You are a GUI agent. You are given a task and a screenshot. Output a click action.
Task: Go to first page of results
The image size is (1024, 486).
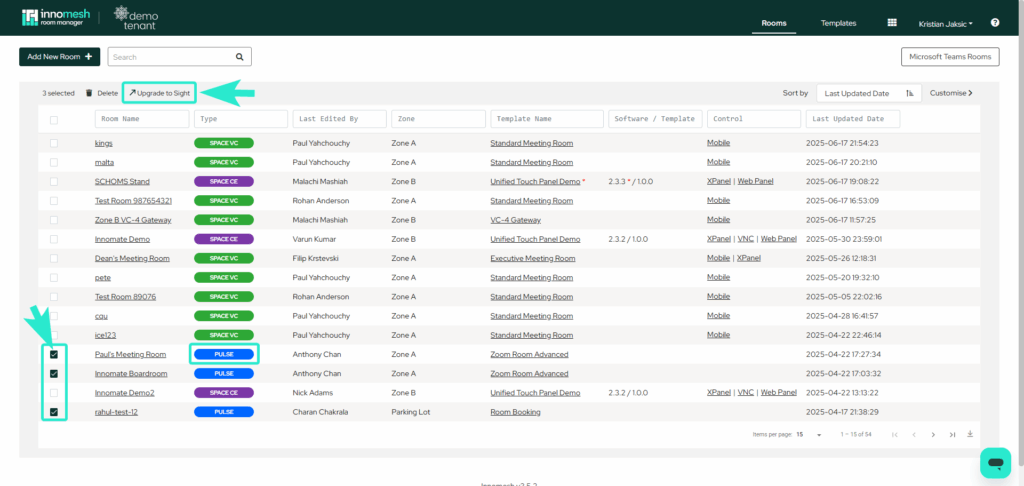coord(895,434)
